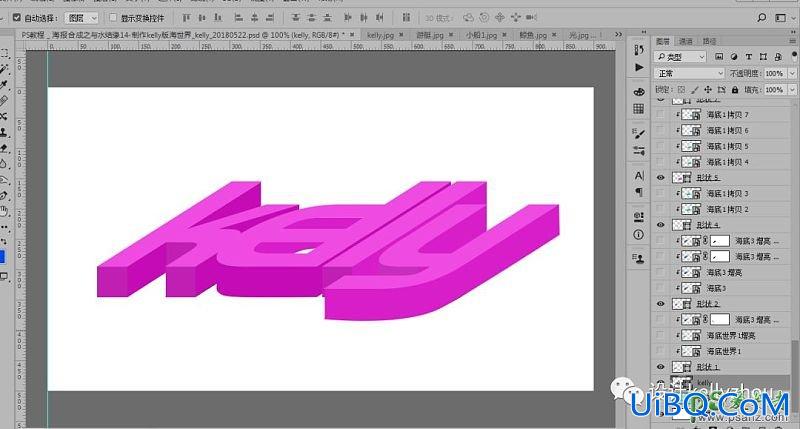Open the 正常 blend mode dropdown

tap(689, 73)
